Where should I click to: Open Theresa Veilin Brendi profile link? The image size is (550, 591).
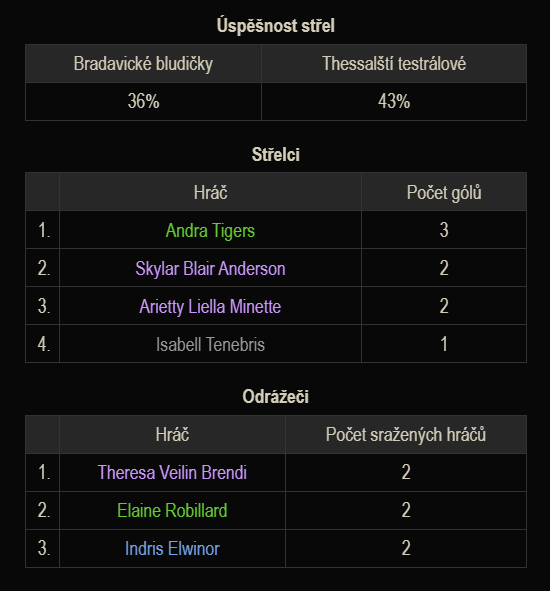[172, 472]
